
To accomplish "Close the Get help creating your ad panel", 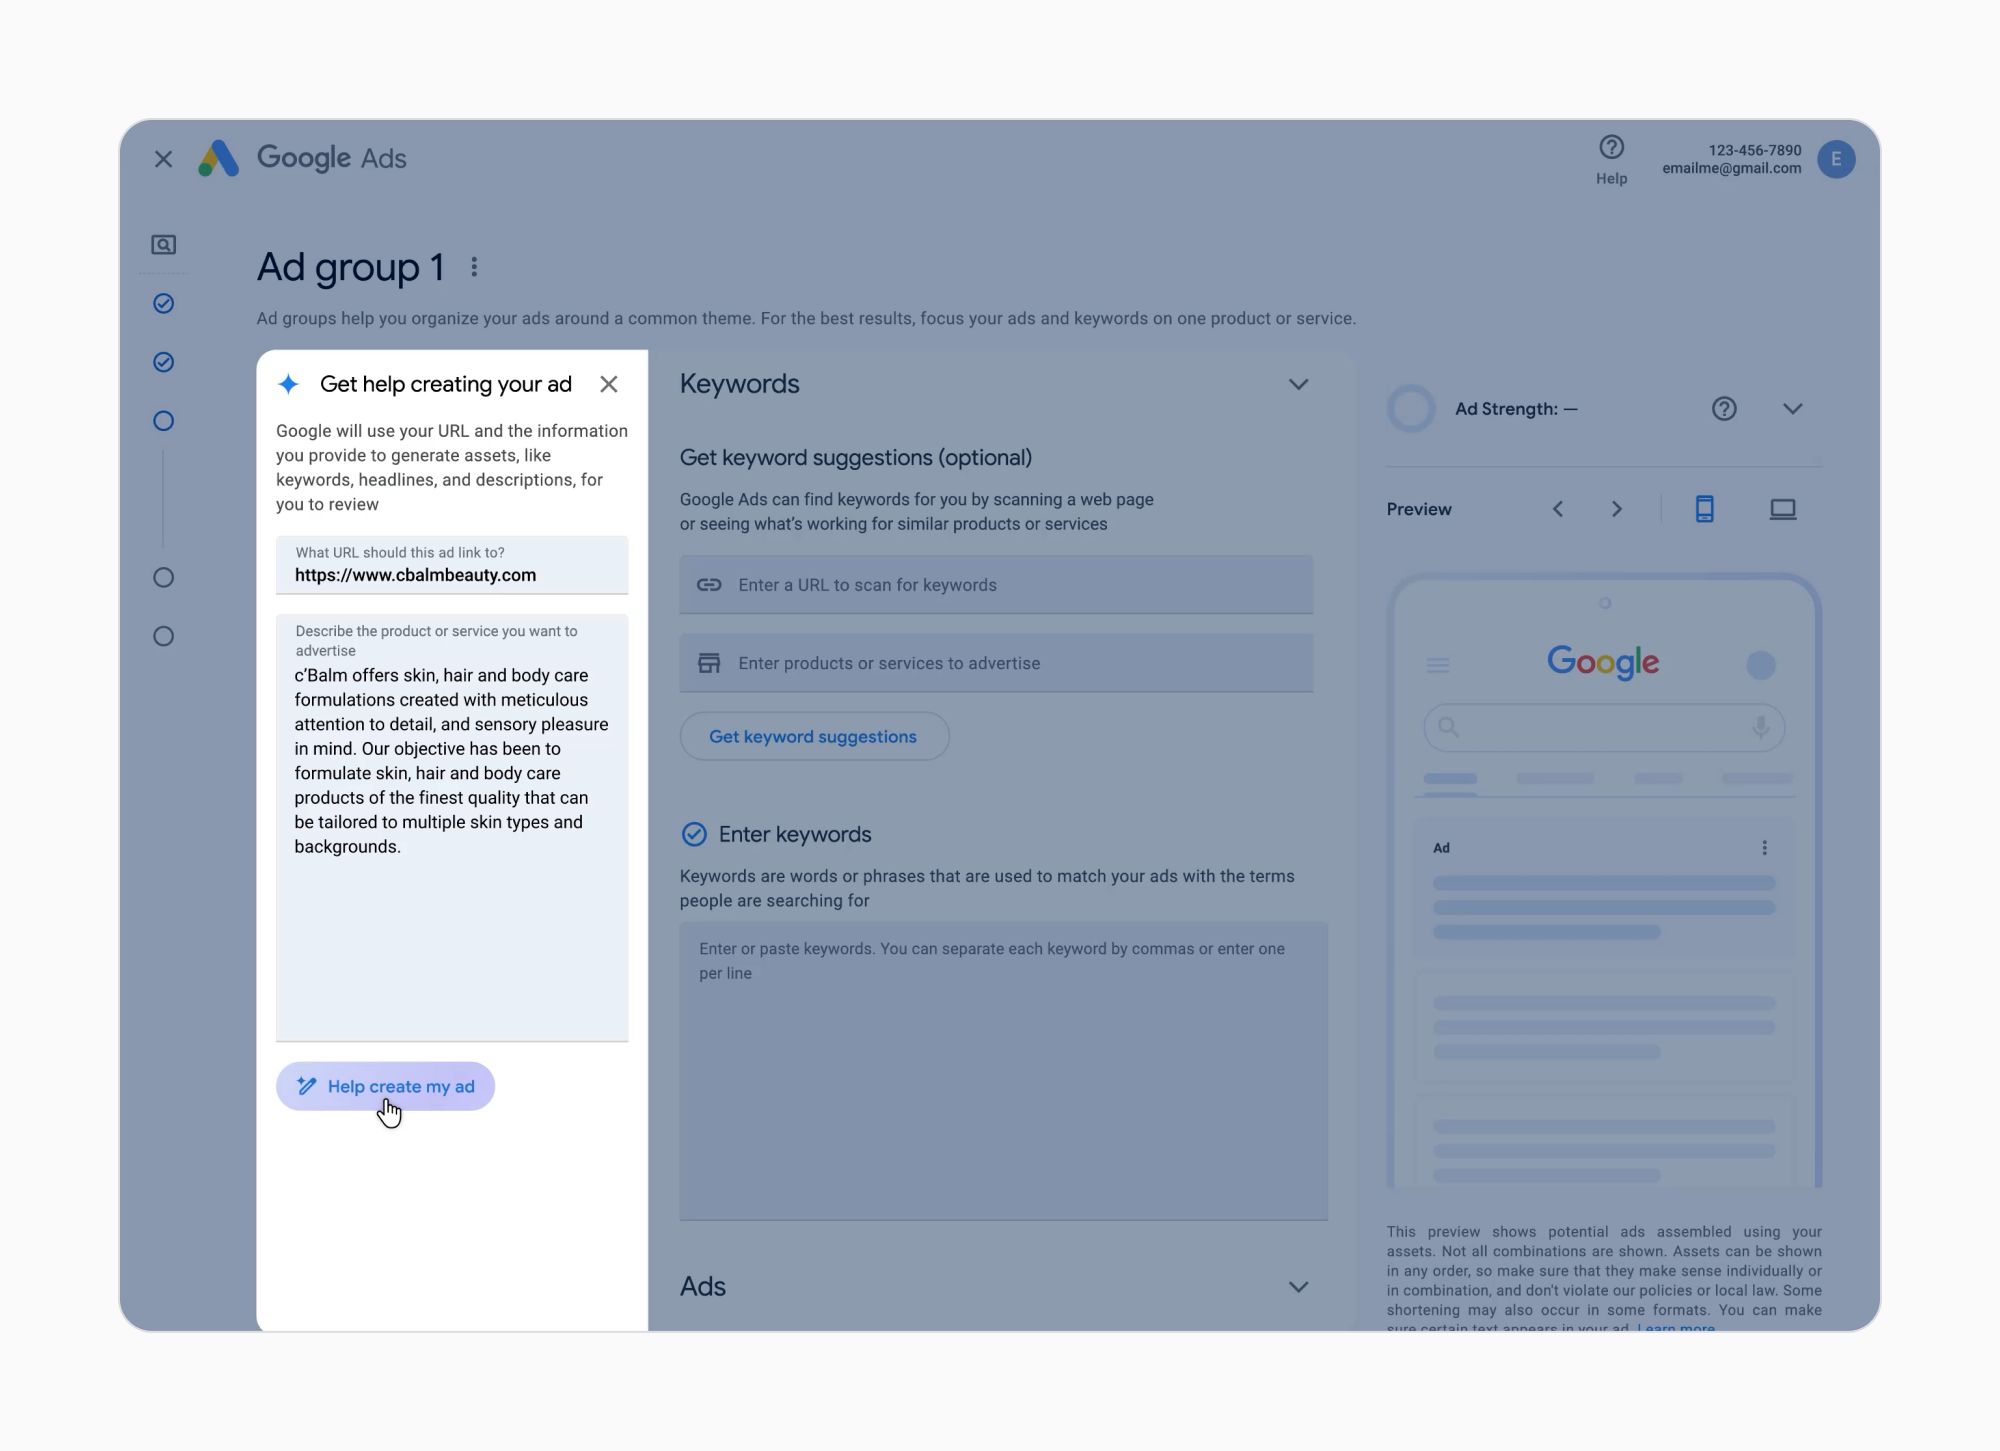I will tap(608, 384).
